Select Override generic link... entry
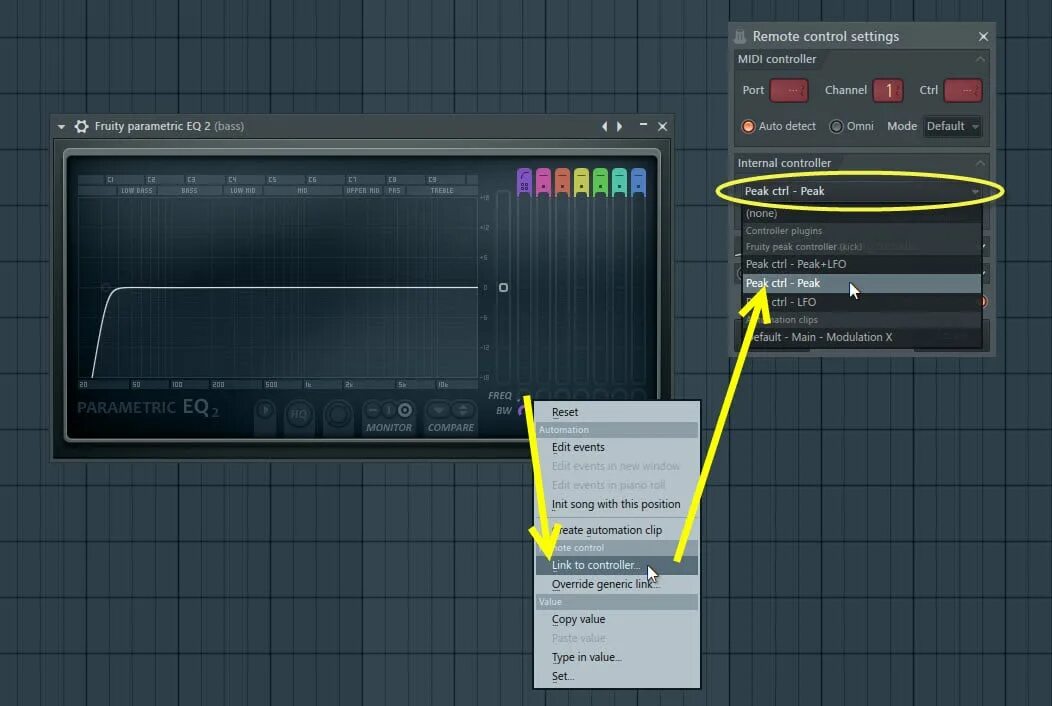The image size is (1052, 706). (617, 584)
